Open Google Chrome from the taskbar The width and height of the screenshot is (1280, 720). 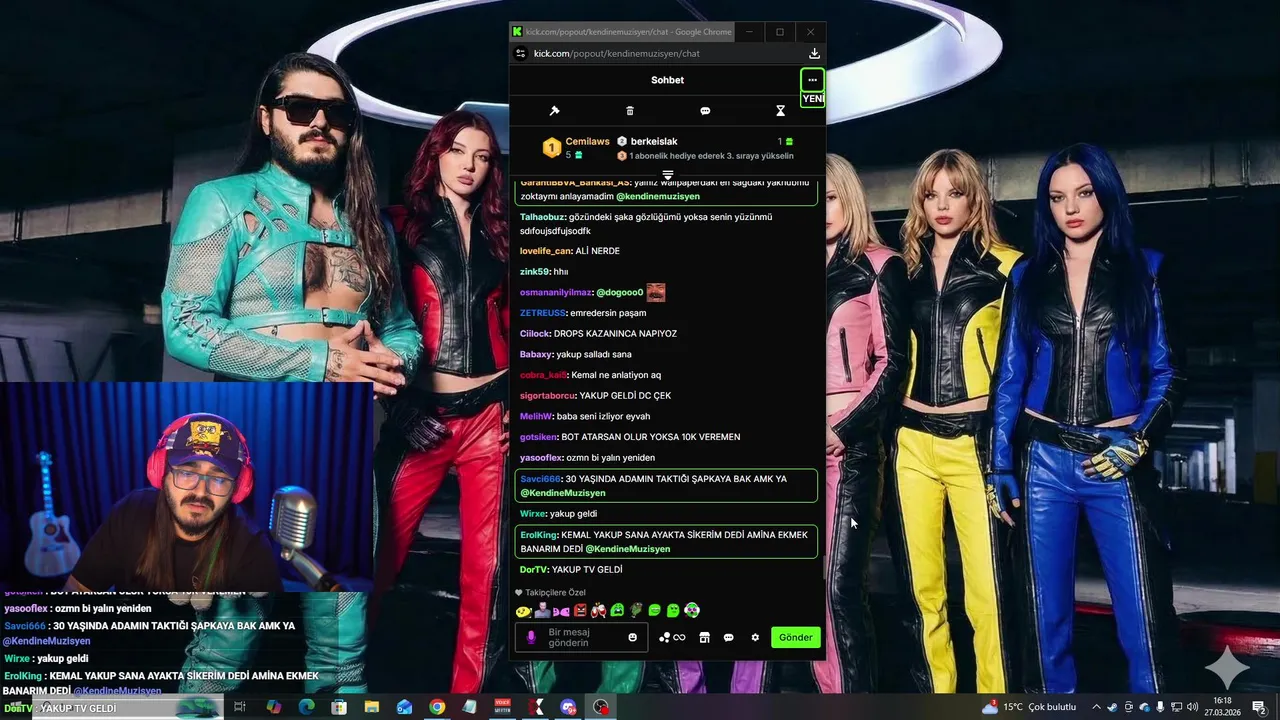437,707
